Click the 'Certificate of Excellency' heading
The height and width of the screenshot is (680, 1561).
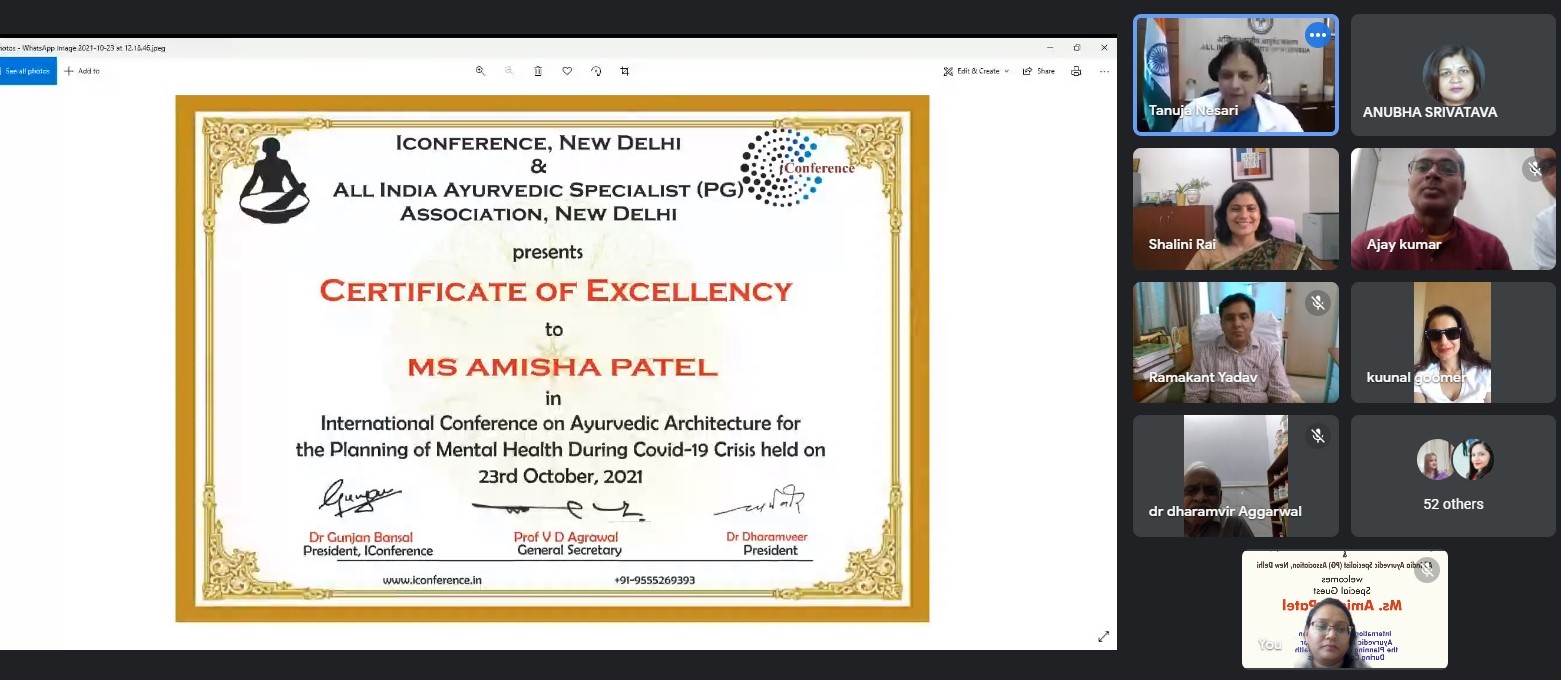[x=556, y=291]
